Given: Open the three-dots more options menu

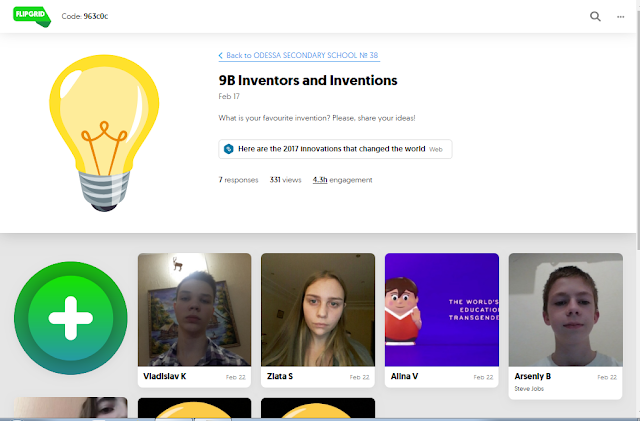Looking at the screenshot, I should 620,17.
